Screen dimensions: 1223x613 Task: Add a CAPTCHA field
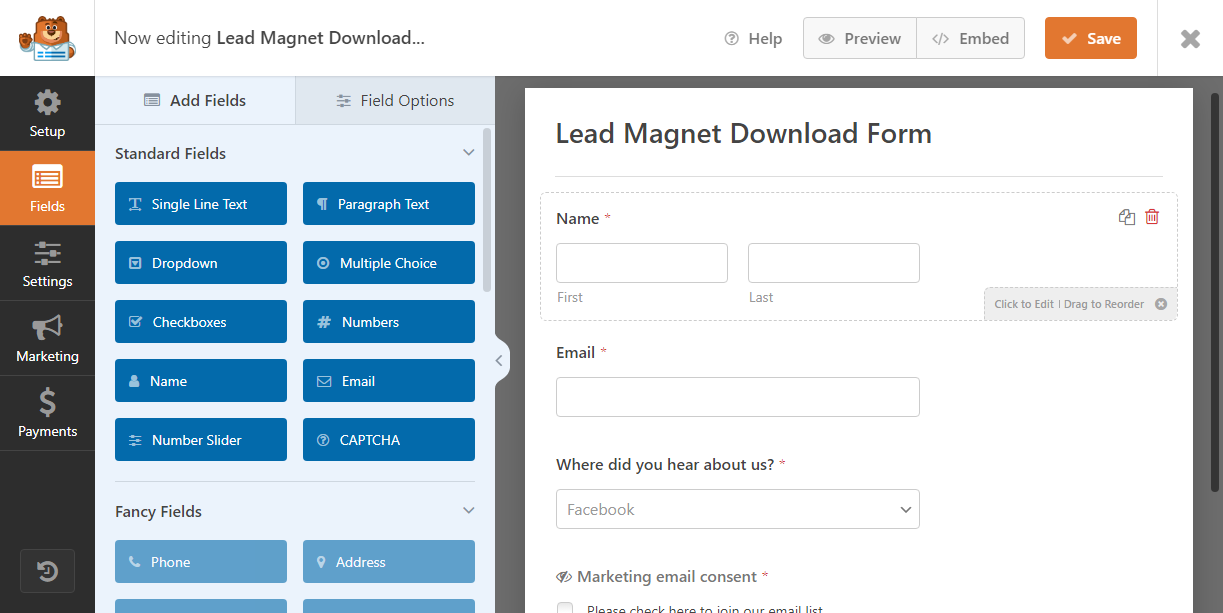click(x=389, y=440)
